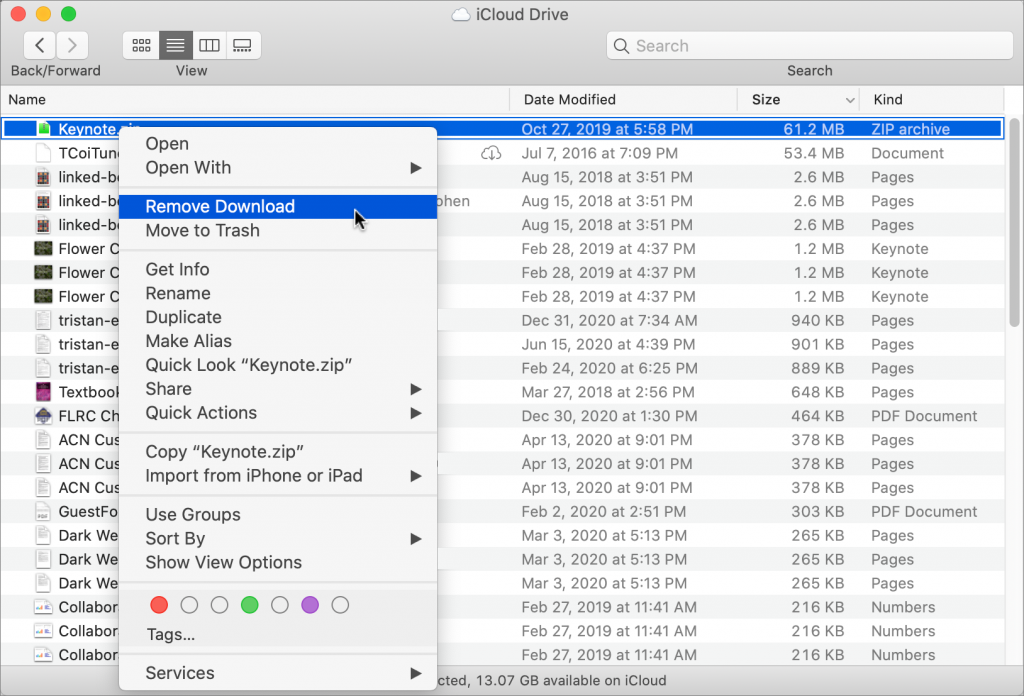Select the empty tag circle before green
This screenshot has height=696, width=1024.
pos(219,605)
